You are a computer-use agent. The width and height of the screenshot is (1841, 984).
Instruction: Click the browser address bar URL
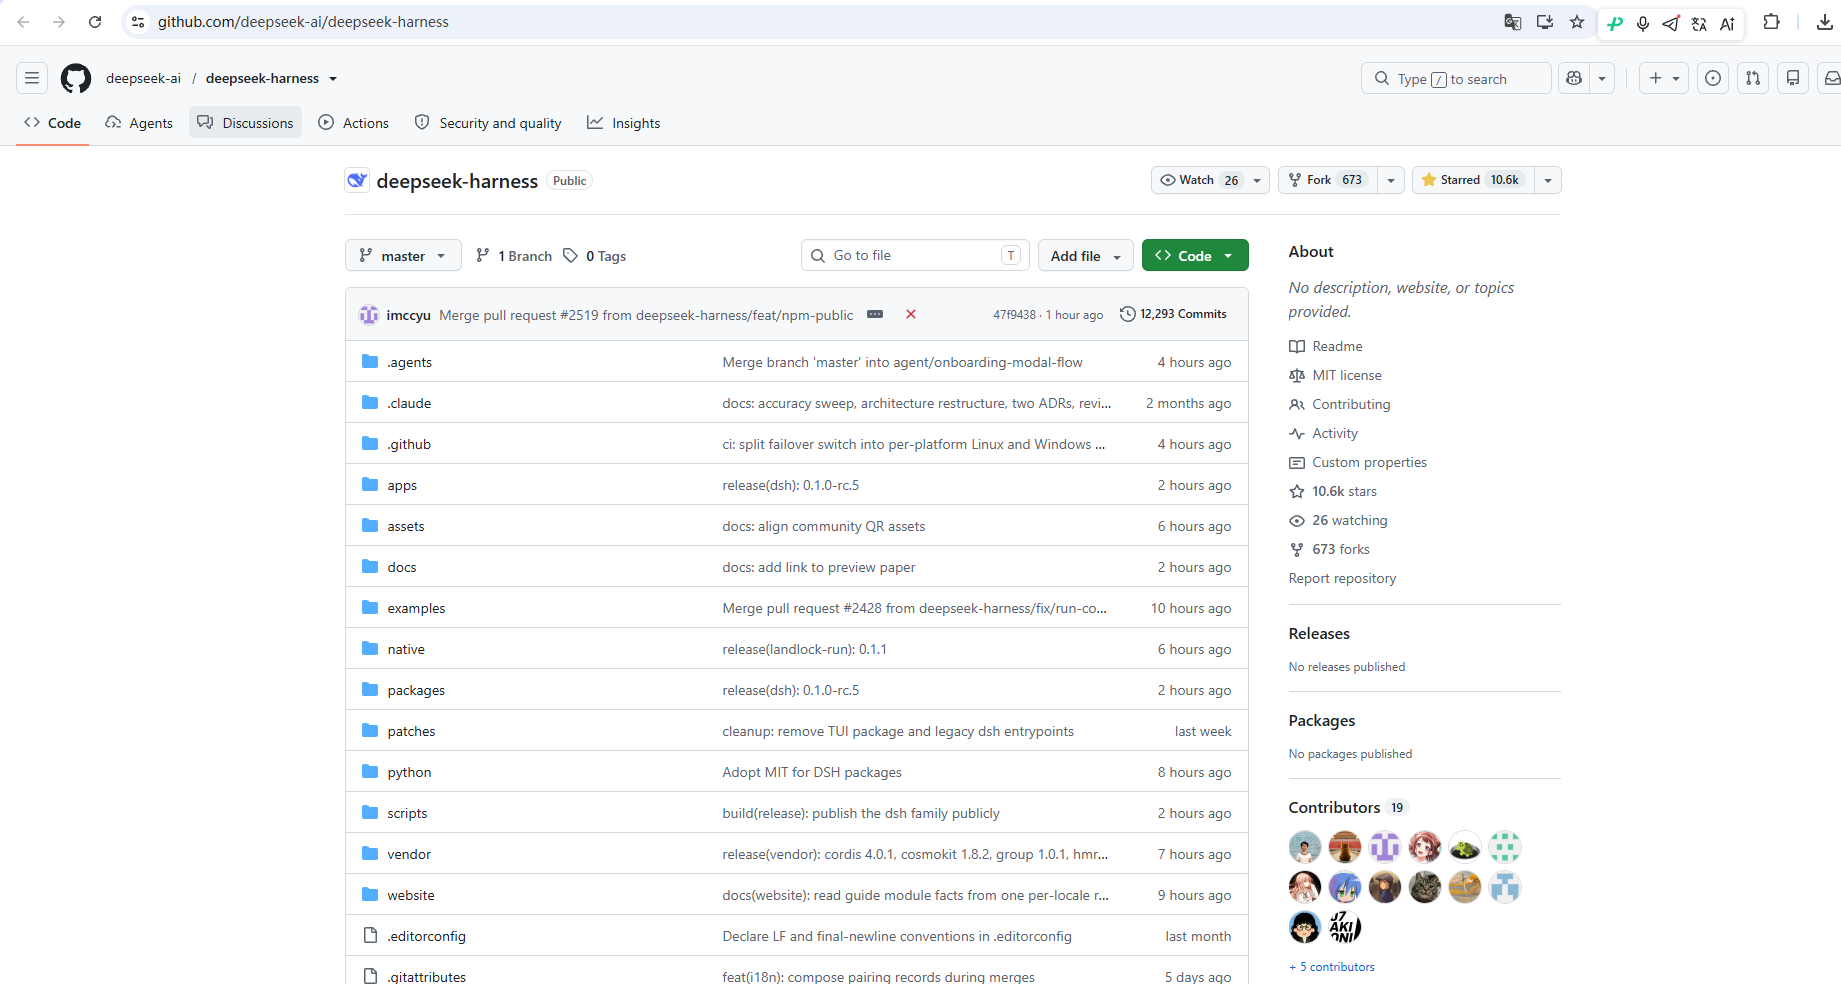[303, 22]
